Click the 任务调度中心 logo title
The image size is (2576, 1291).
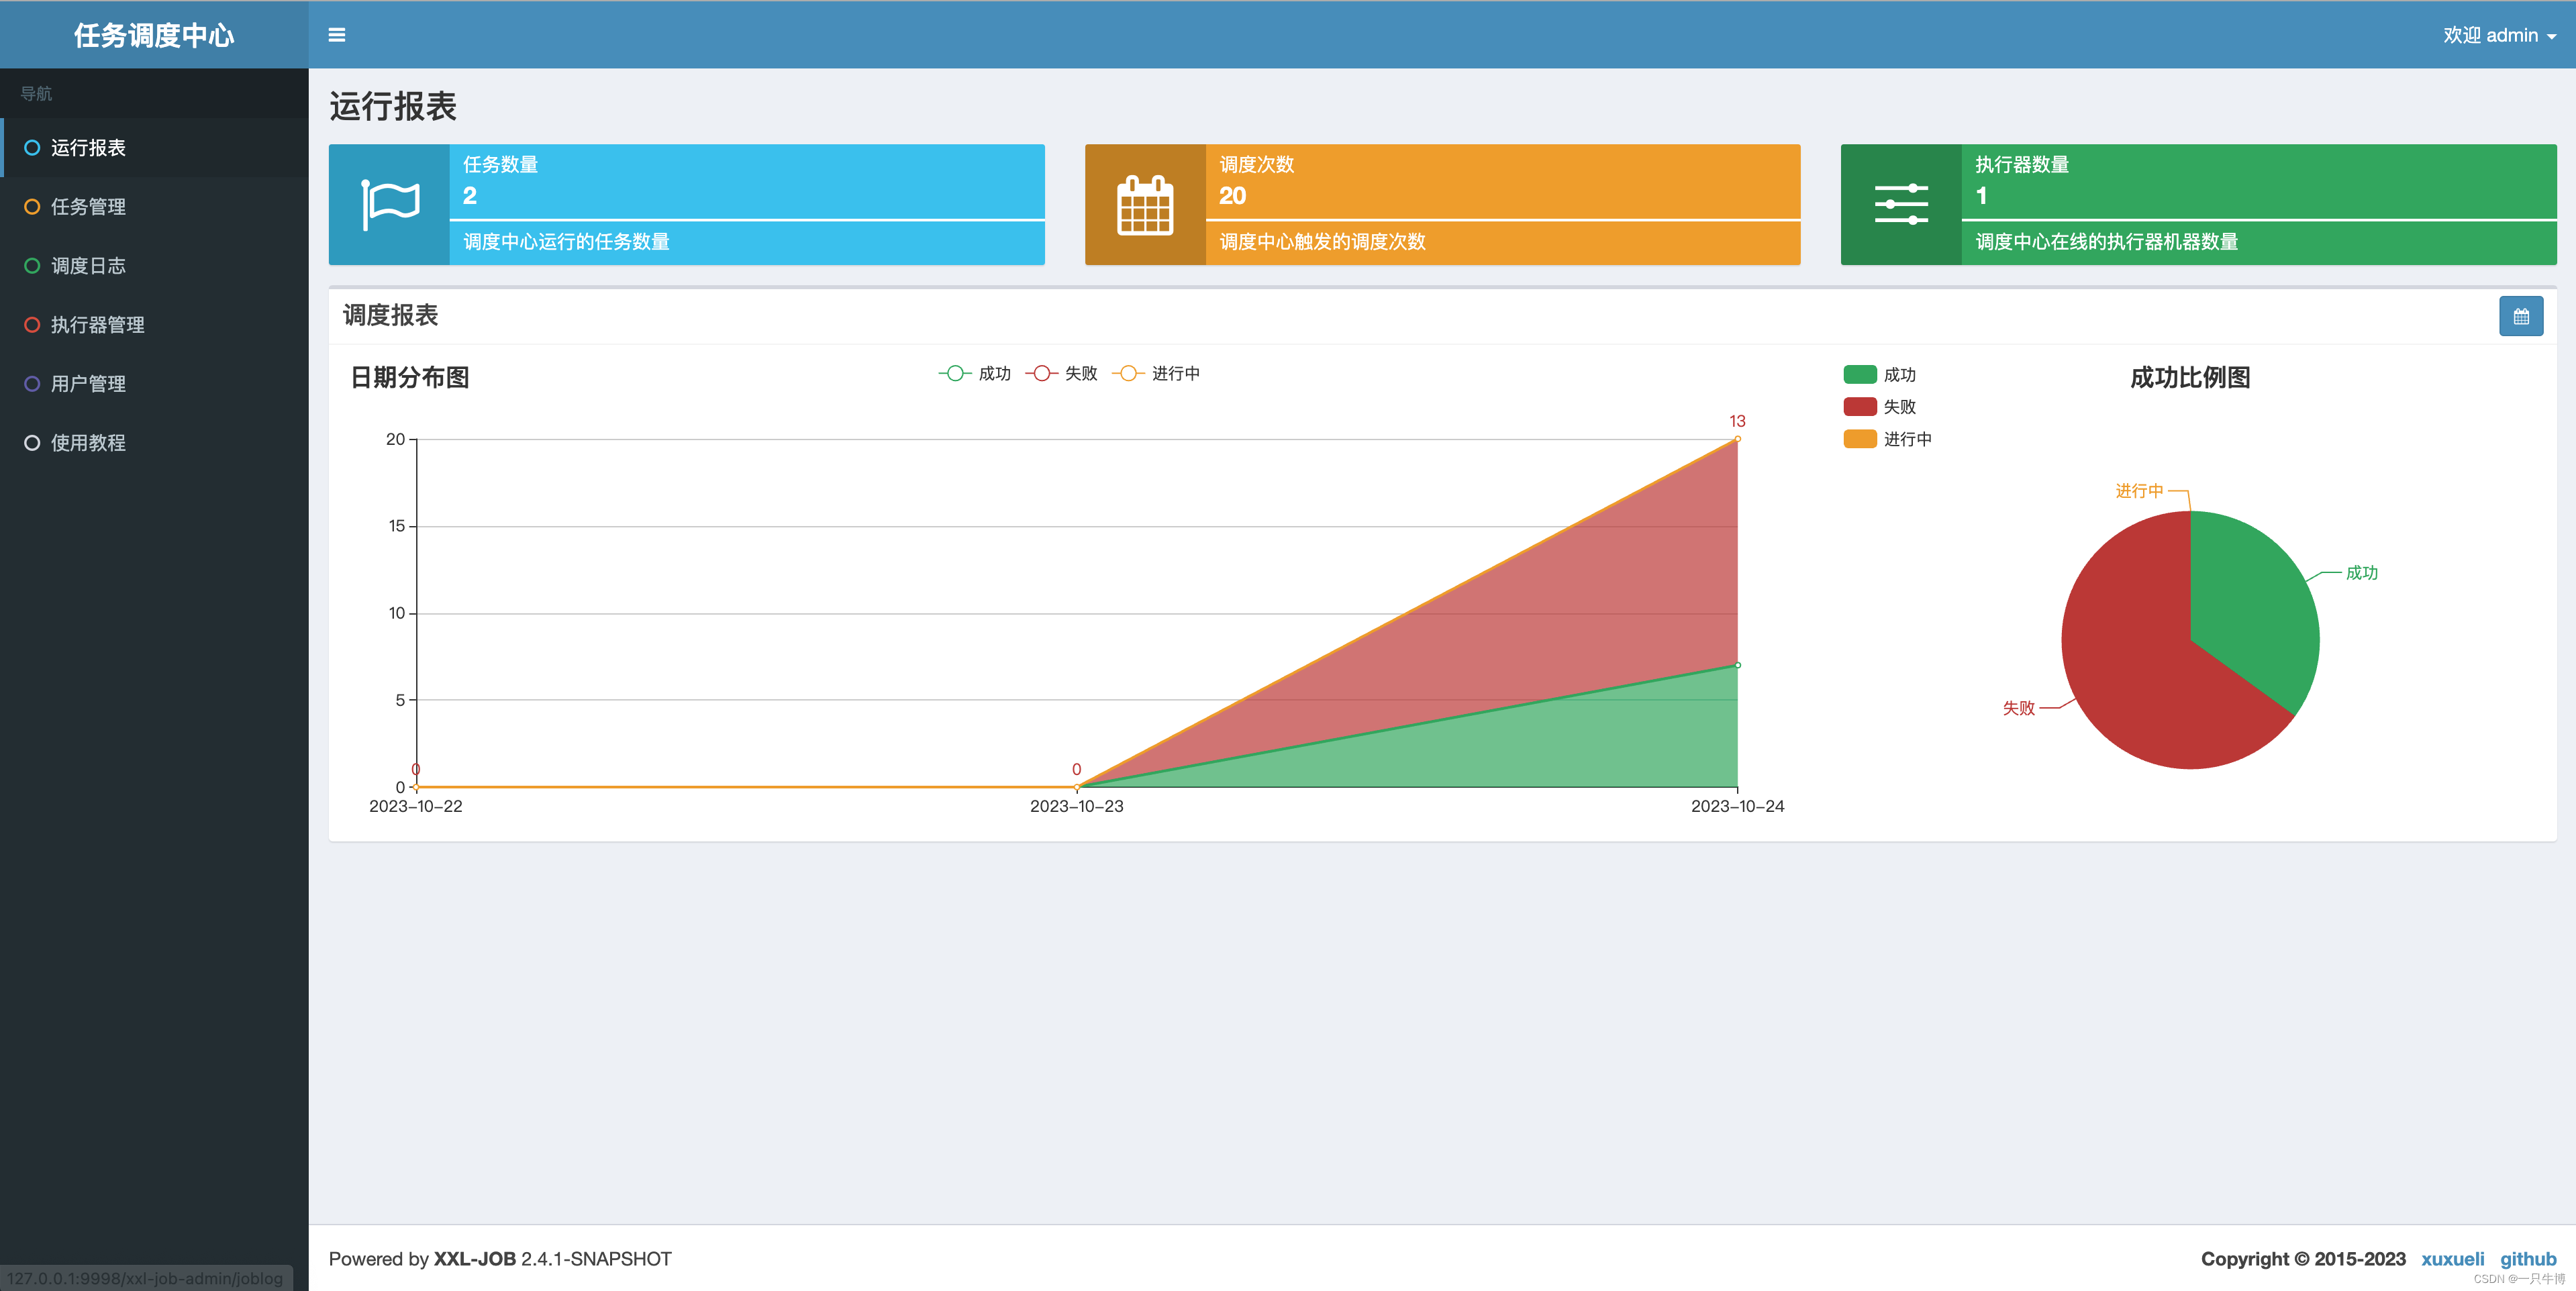[x=154, y=35]
